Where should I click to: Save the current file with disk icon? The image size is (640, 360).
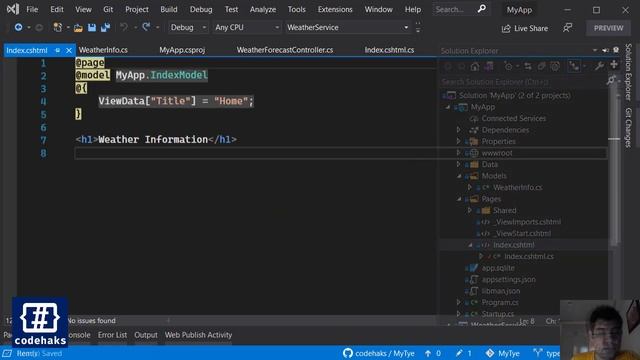point(92,27)
